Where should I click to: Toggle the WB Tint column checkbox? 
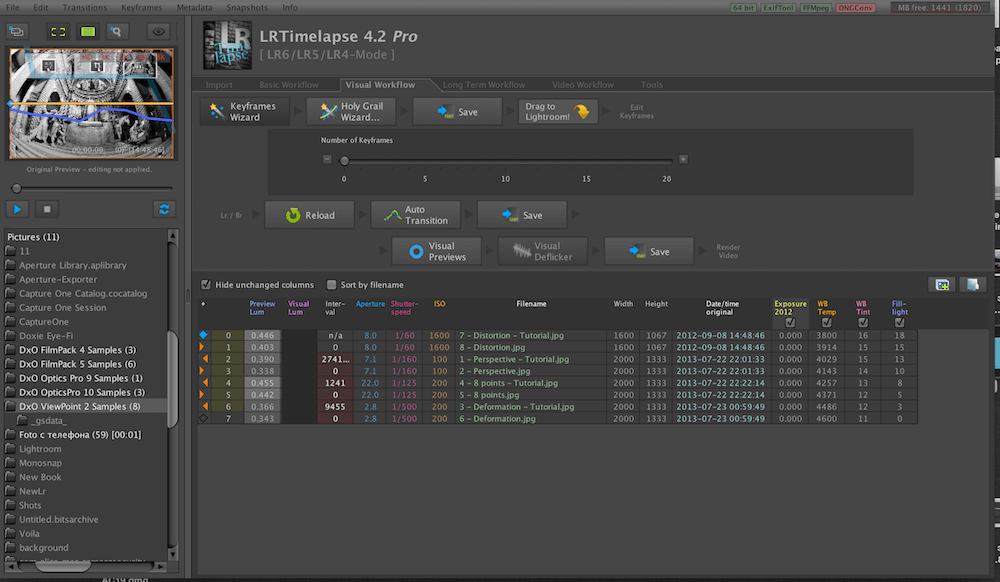pyautogui.click(x=863, y=323)
